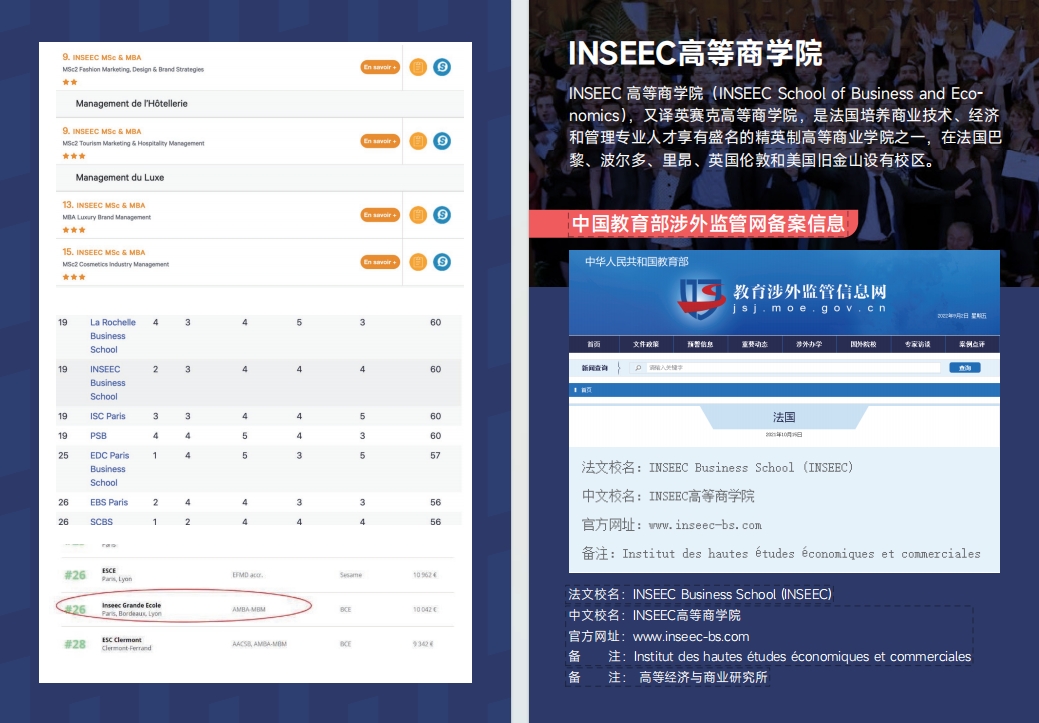Open the orange clipboard icon for Cosmetics Industry Management
Image resolution: width=1039 pixels, height=723 pixels.
point(417,262)
